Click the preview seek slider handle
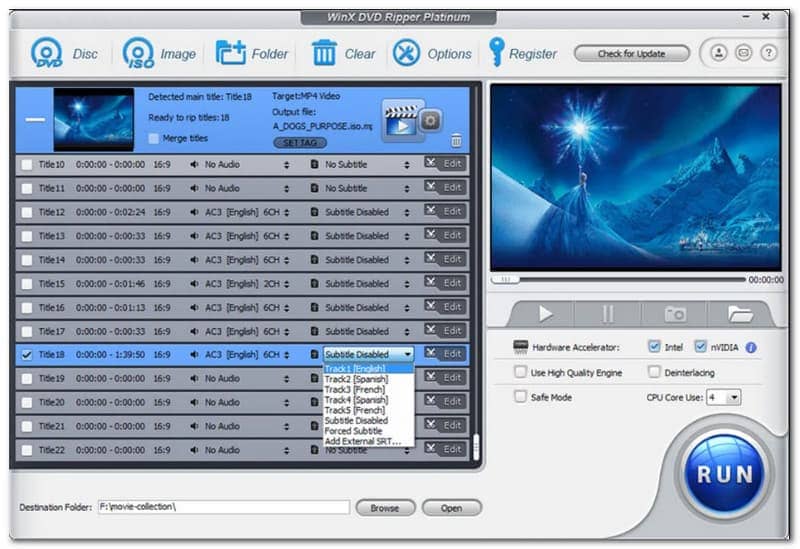 (505, 279)
